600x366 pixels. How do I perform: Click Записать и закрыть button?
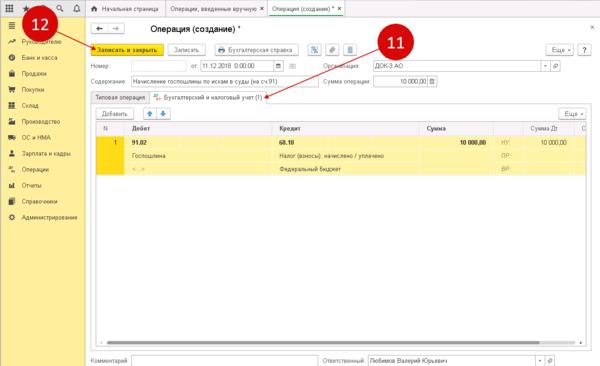pyautogui.click(x=127, y=50)
